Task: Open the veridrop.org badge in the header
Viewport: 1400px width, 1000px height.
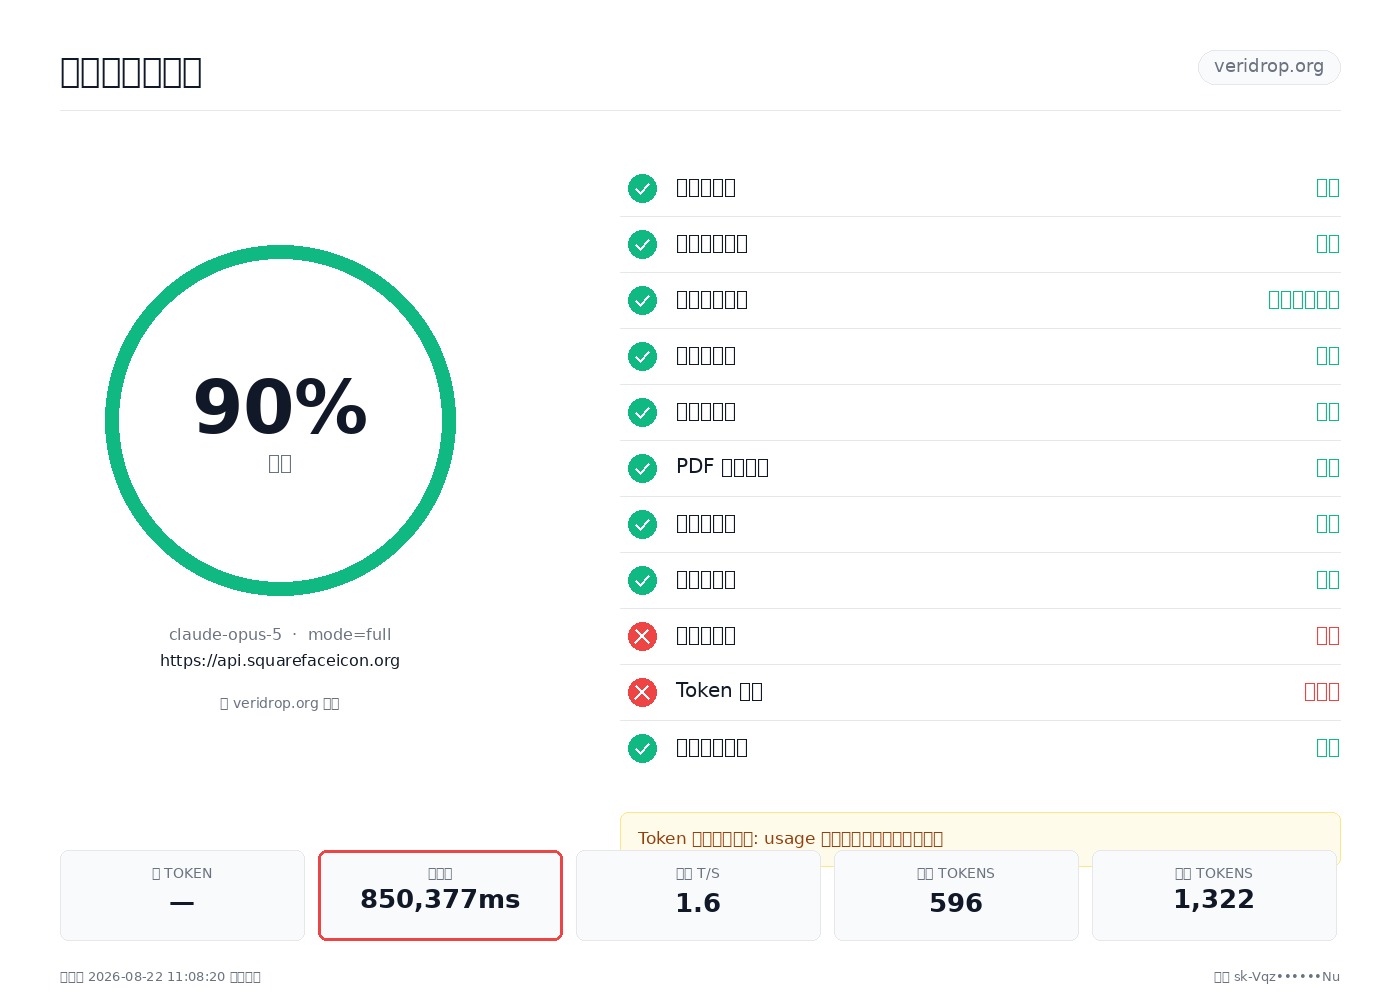Action: 1269,67
